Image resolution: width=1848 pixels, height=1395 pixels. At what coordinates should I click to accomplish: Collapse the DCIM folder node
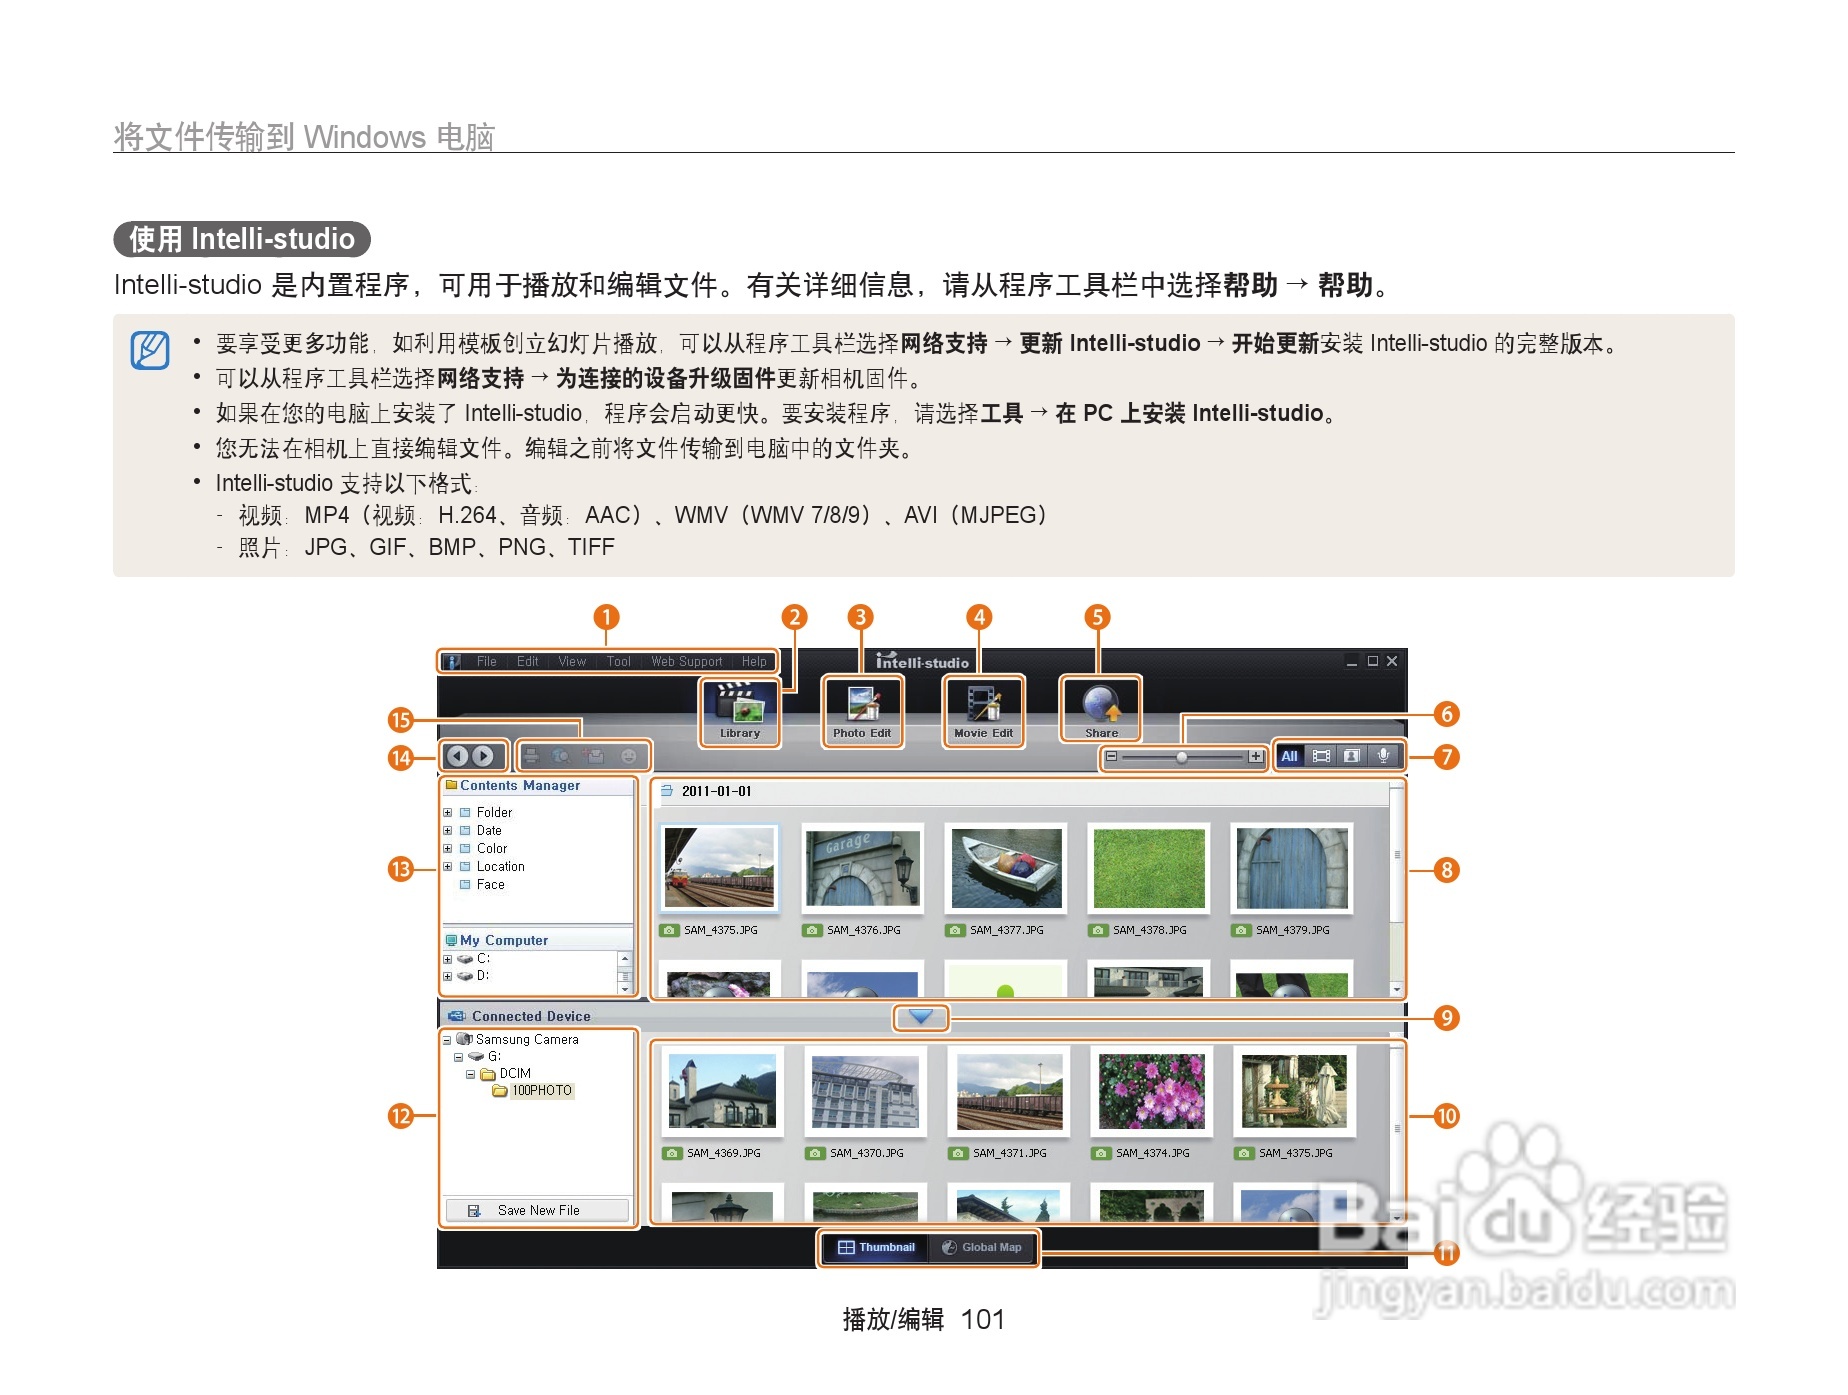pyautogui.click(x=470, y=1075)
